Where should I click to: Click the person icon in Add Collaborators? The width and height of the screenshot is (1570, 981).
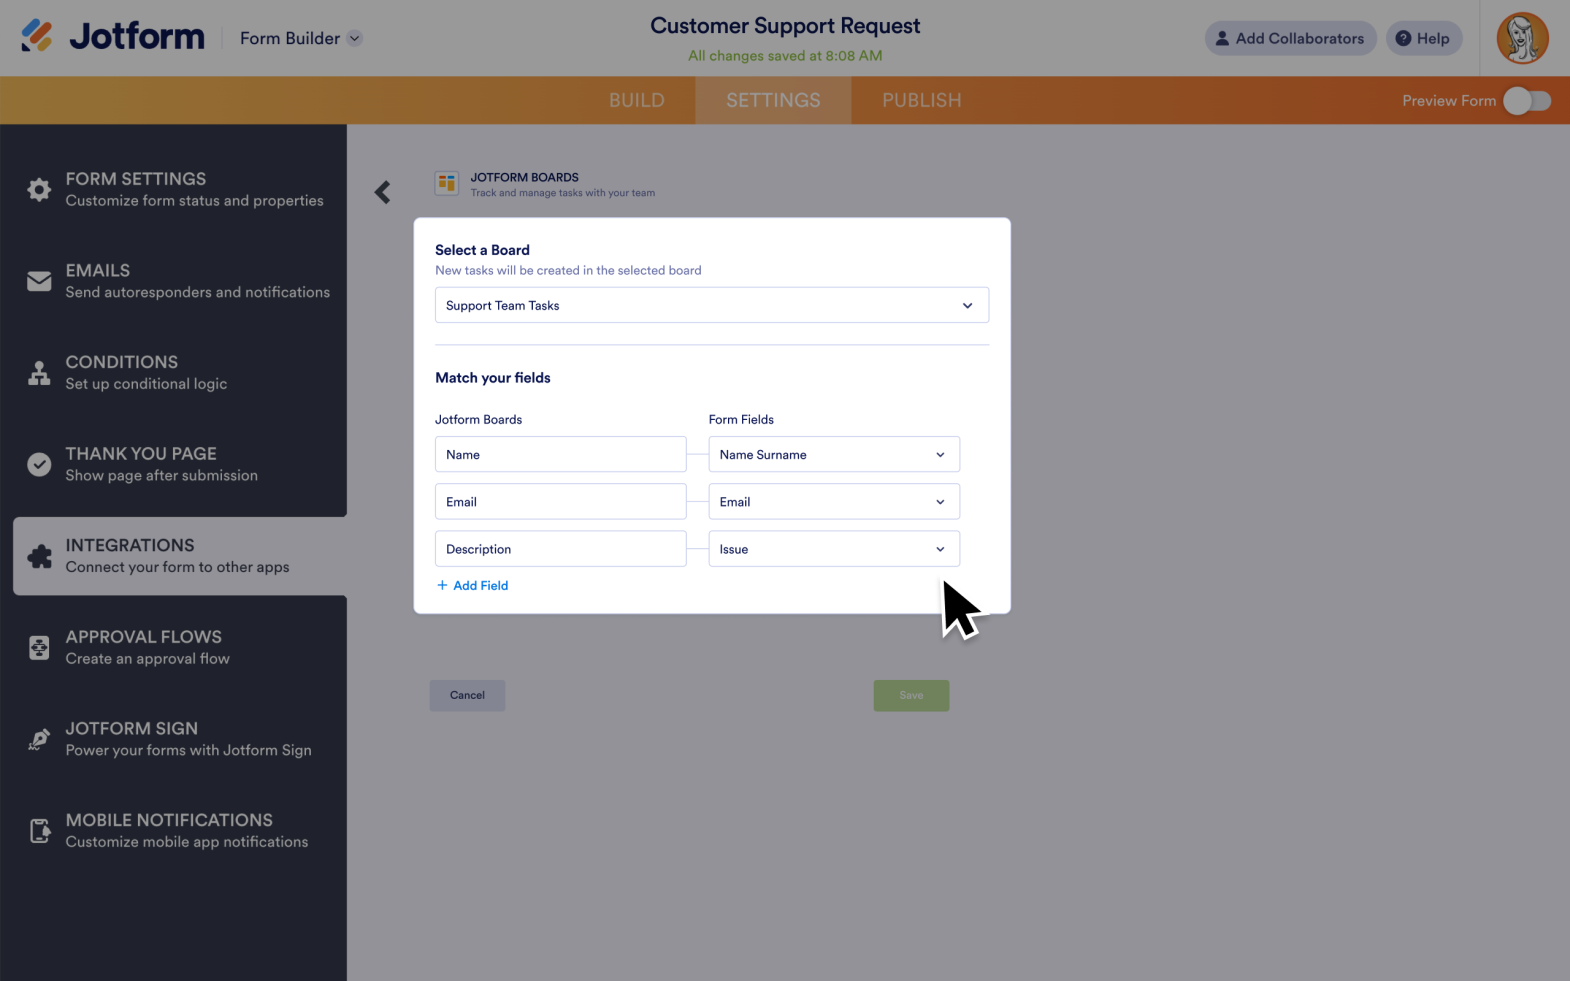click(x=1222, y=38)
